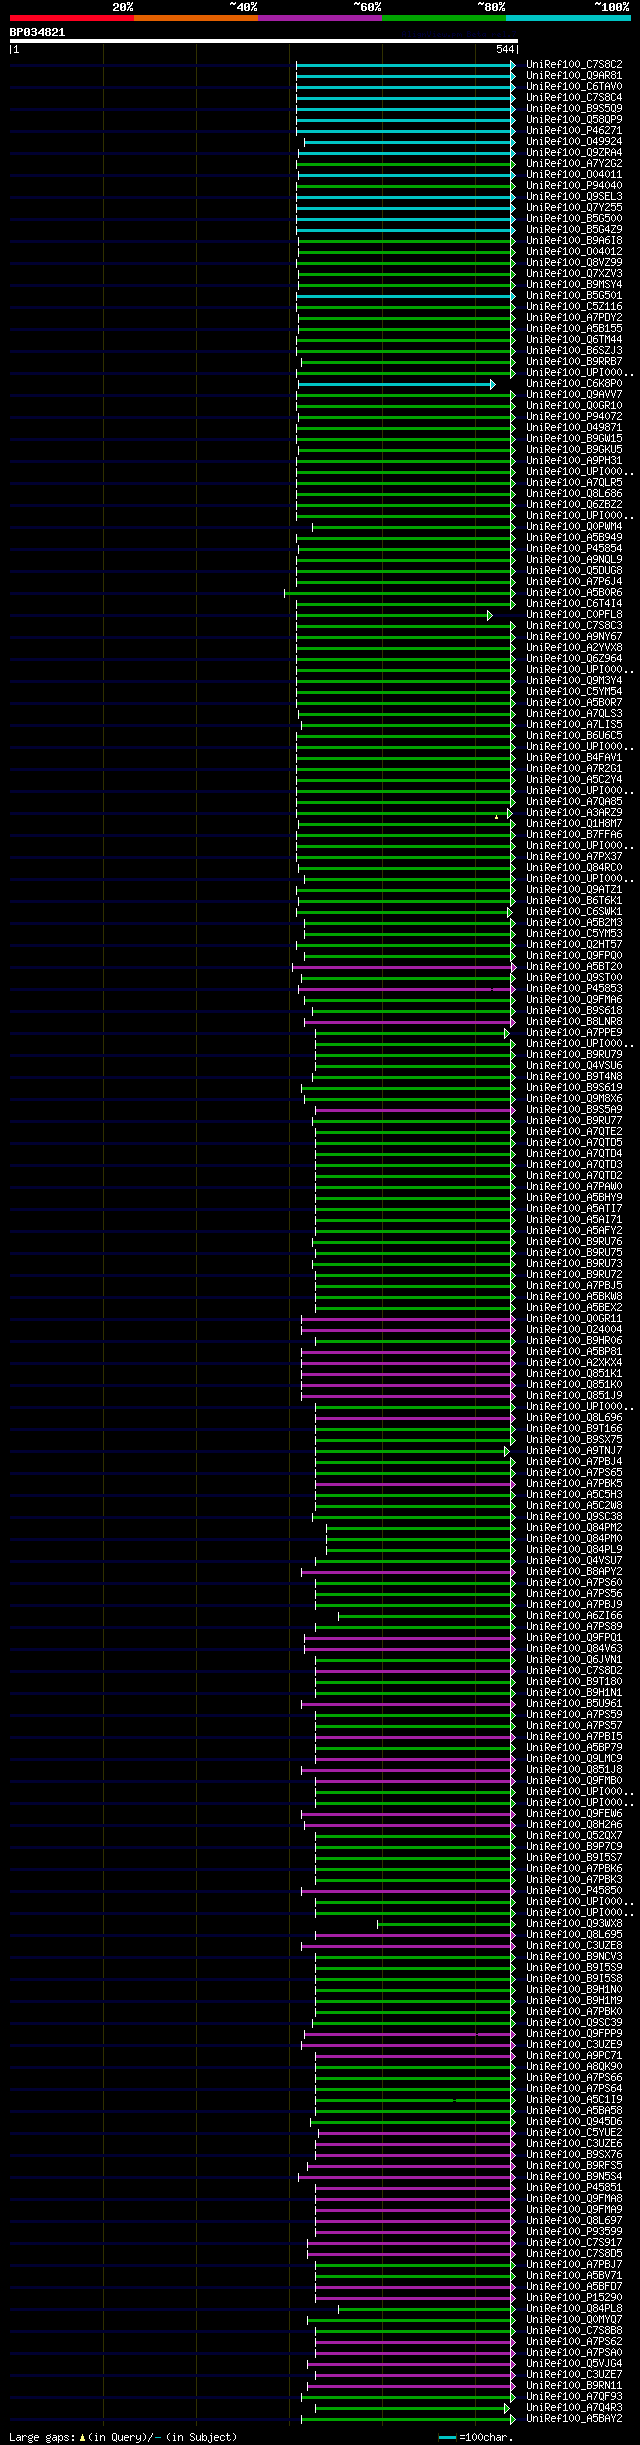Select hit UniRef100_C6TAV0
This screenshot has height=2445, width=640.
(x=574, y=87)
